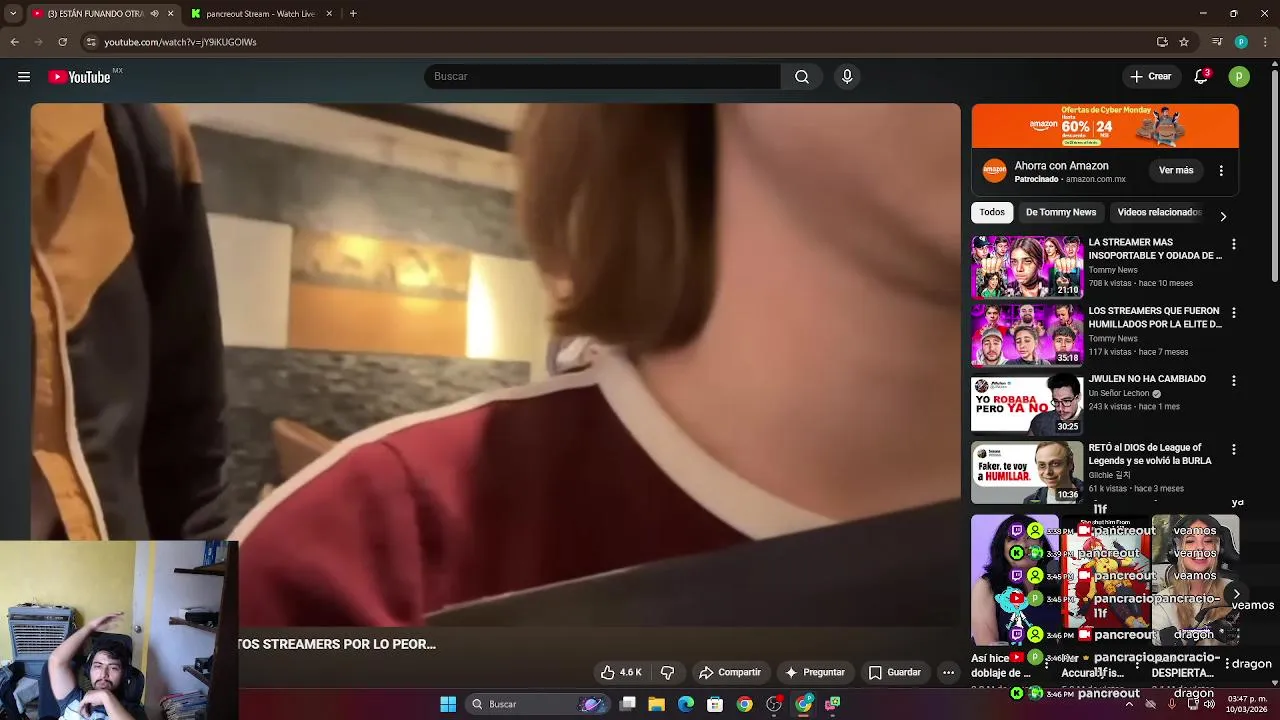The height and width of the screenshot is (720, 1280).
Task: Open Microsoft Store from taskbar
Action: click(715, 704)
